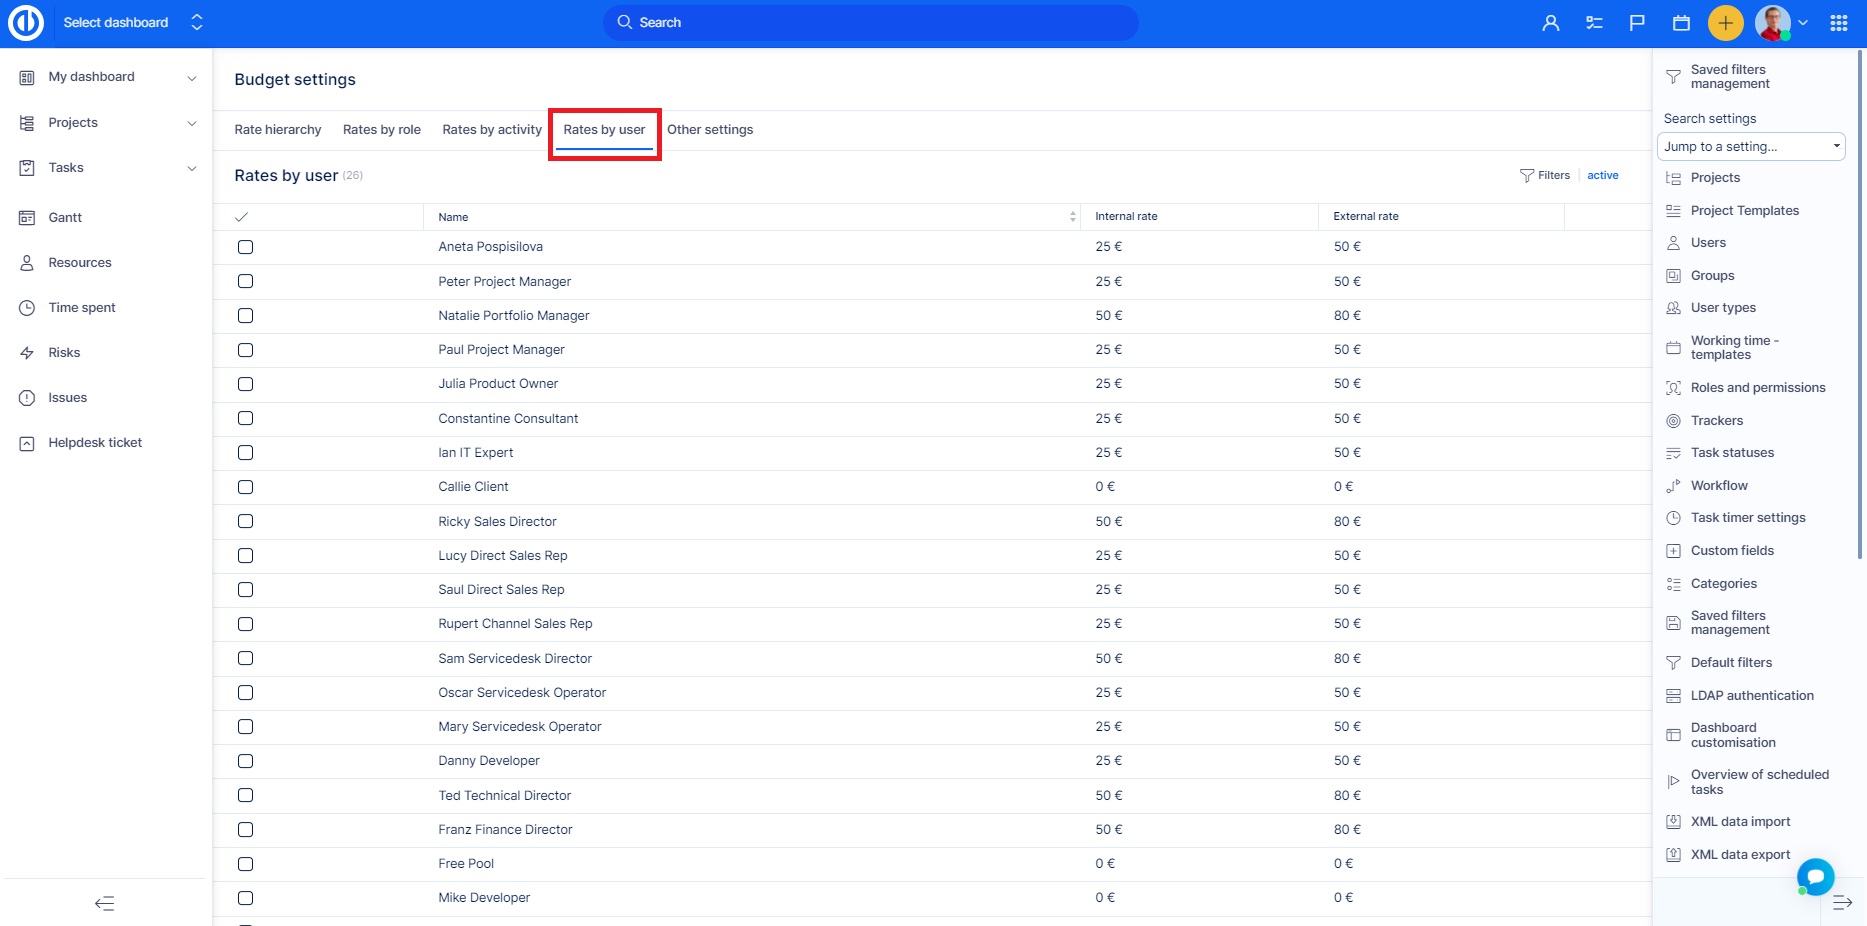Open the chat support bubble
Image resolution: width=1867 pixels, height=926 pixels.
1815,877
